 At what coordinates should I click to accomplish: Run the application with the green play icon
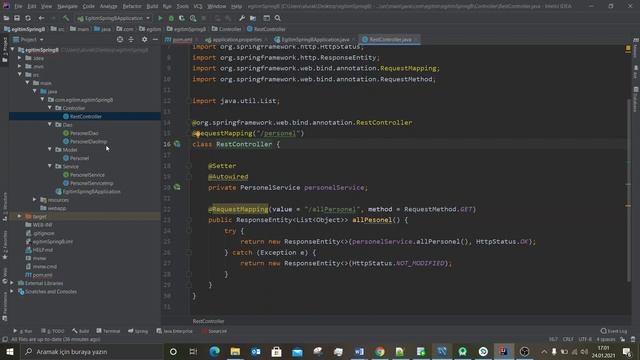pos(160,18)
